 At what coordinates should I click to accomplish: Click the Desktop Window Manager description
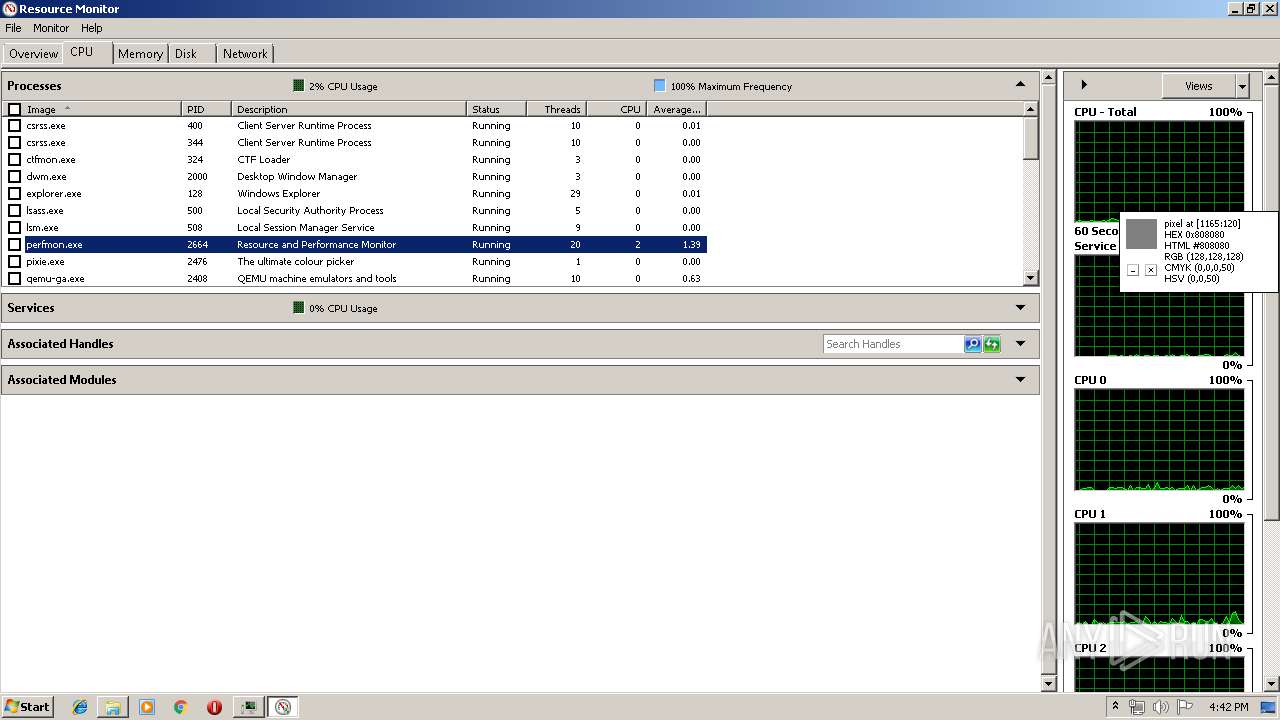click(297, 177)
